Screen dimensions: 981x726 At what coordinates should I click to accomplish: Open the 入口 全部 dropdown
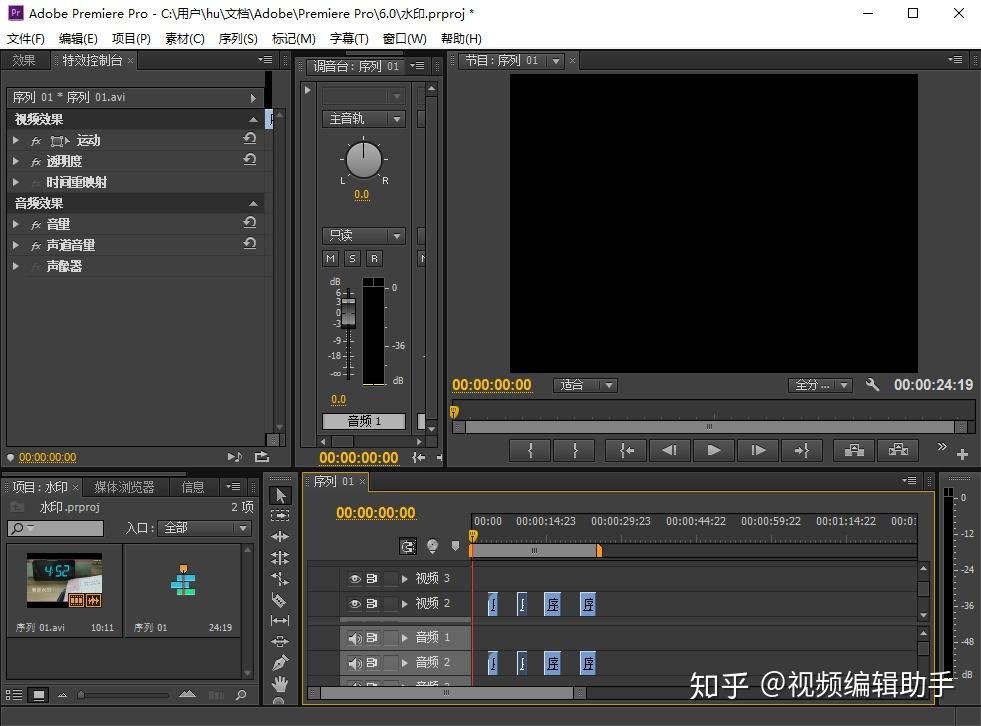[204, 528]
